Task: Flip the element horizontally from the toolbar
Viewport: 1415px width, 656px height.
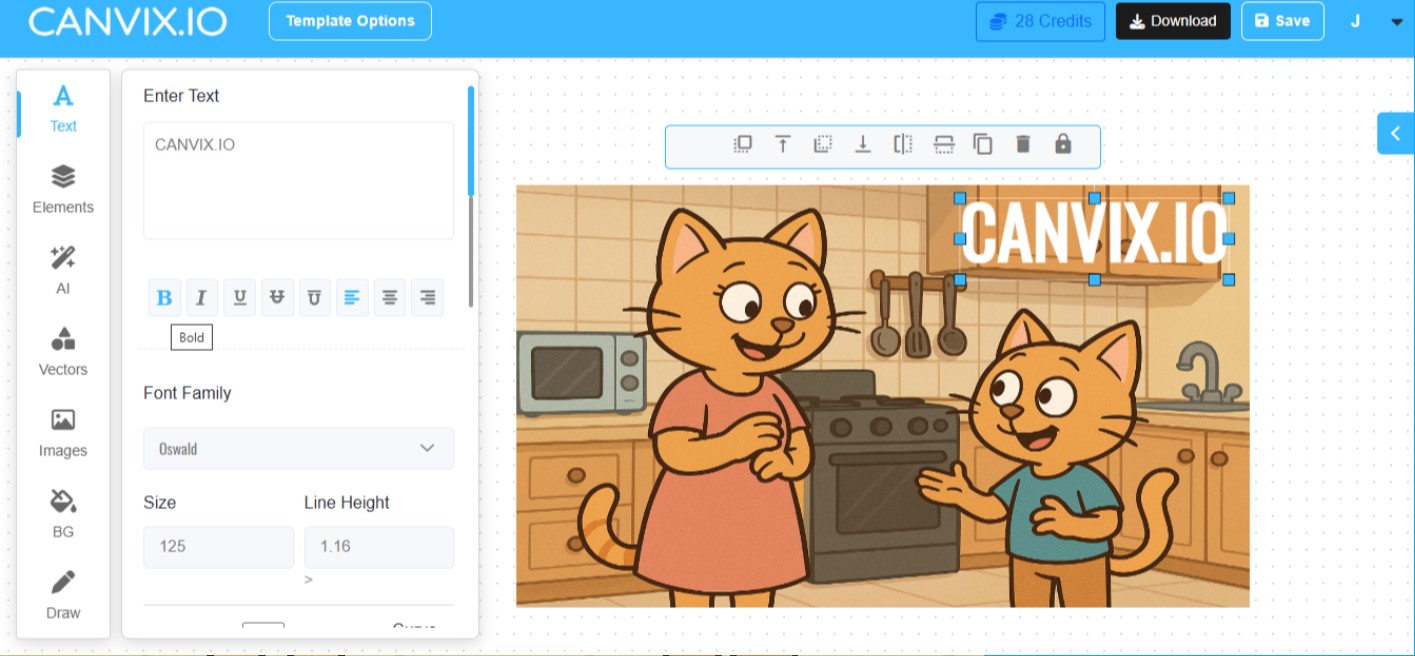Action: [x=903, y=144]
